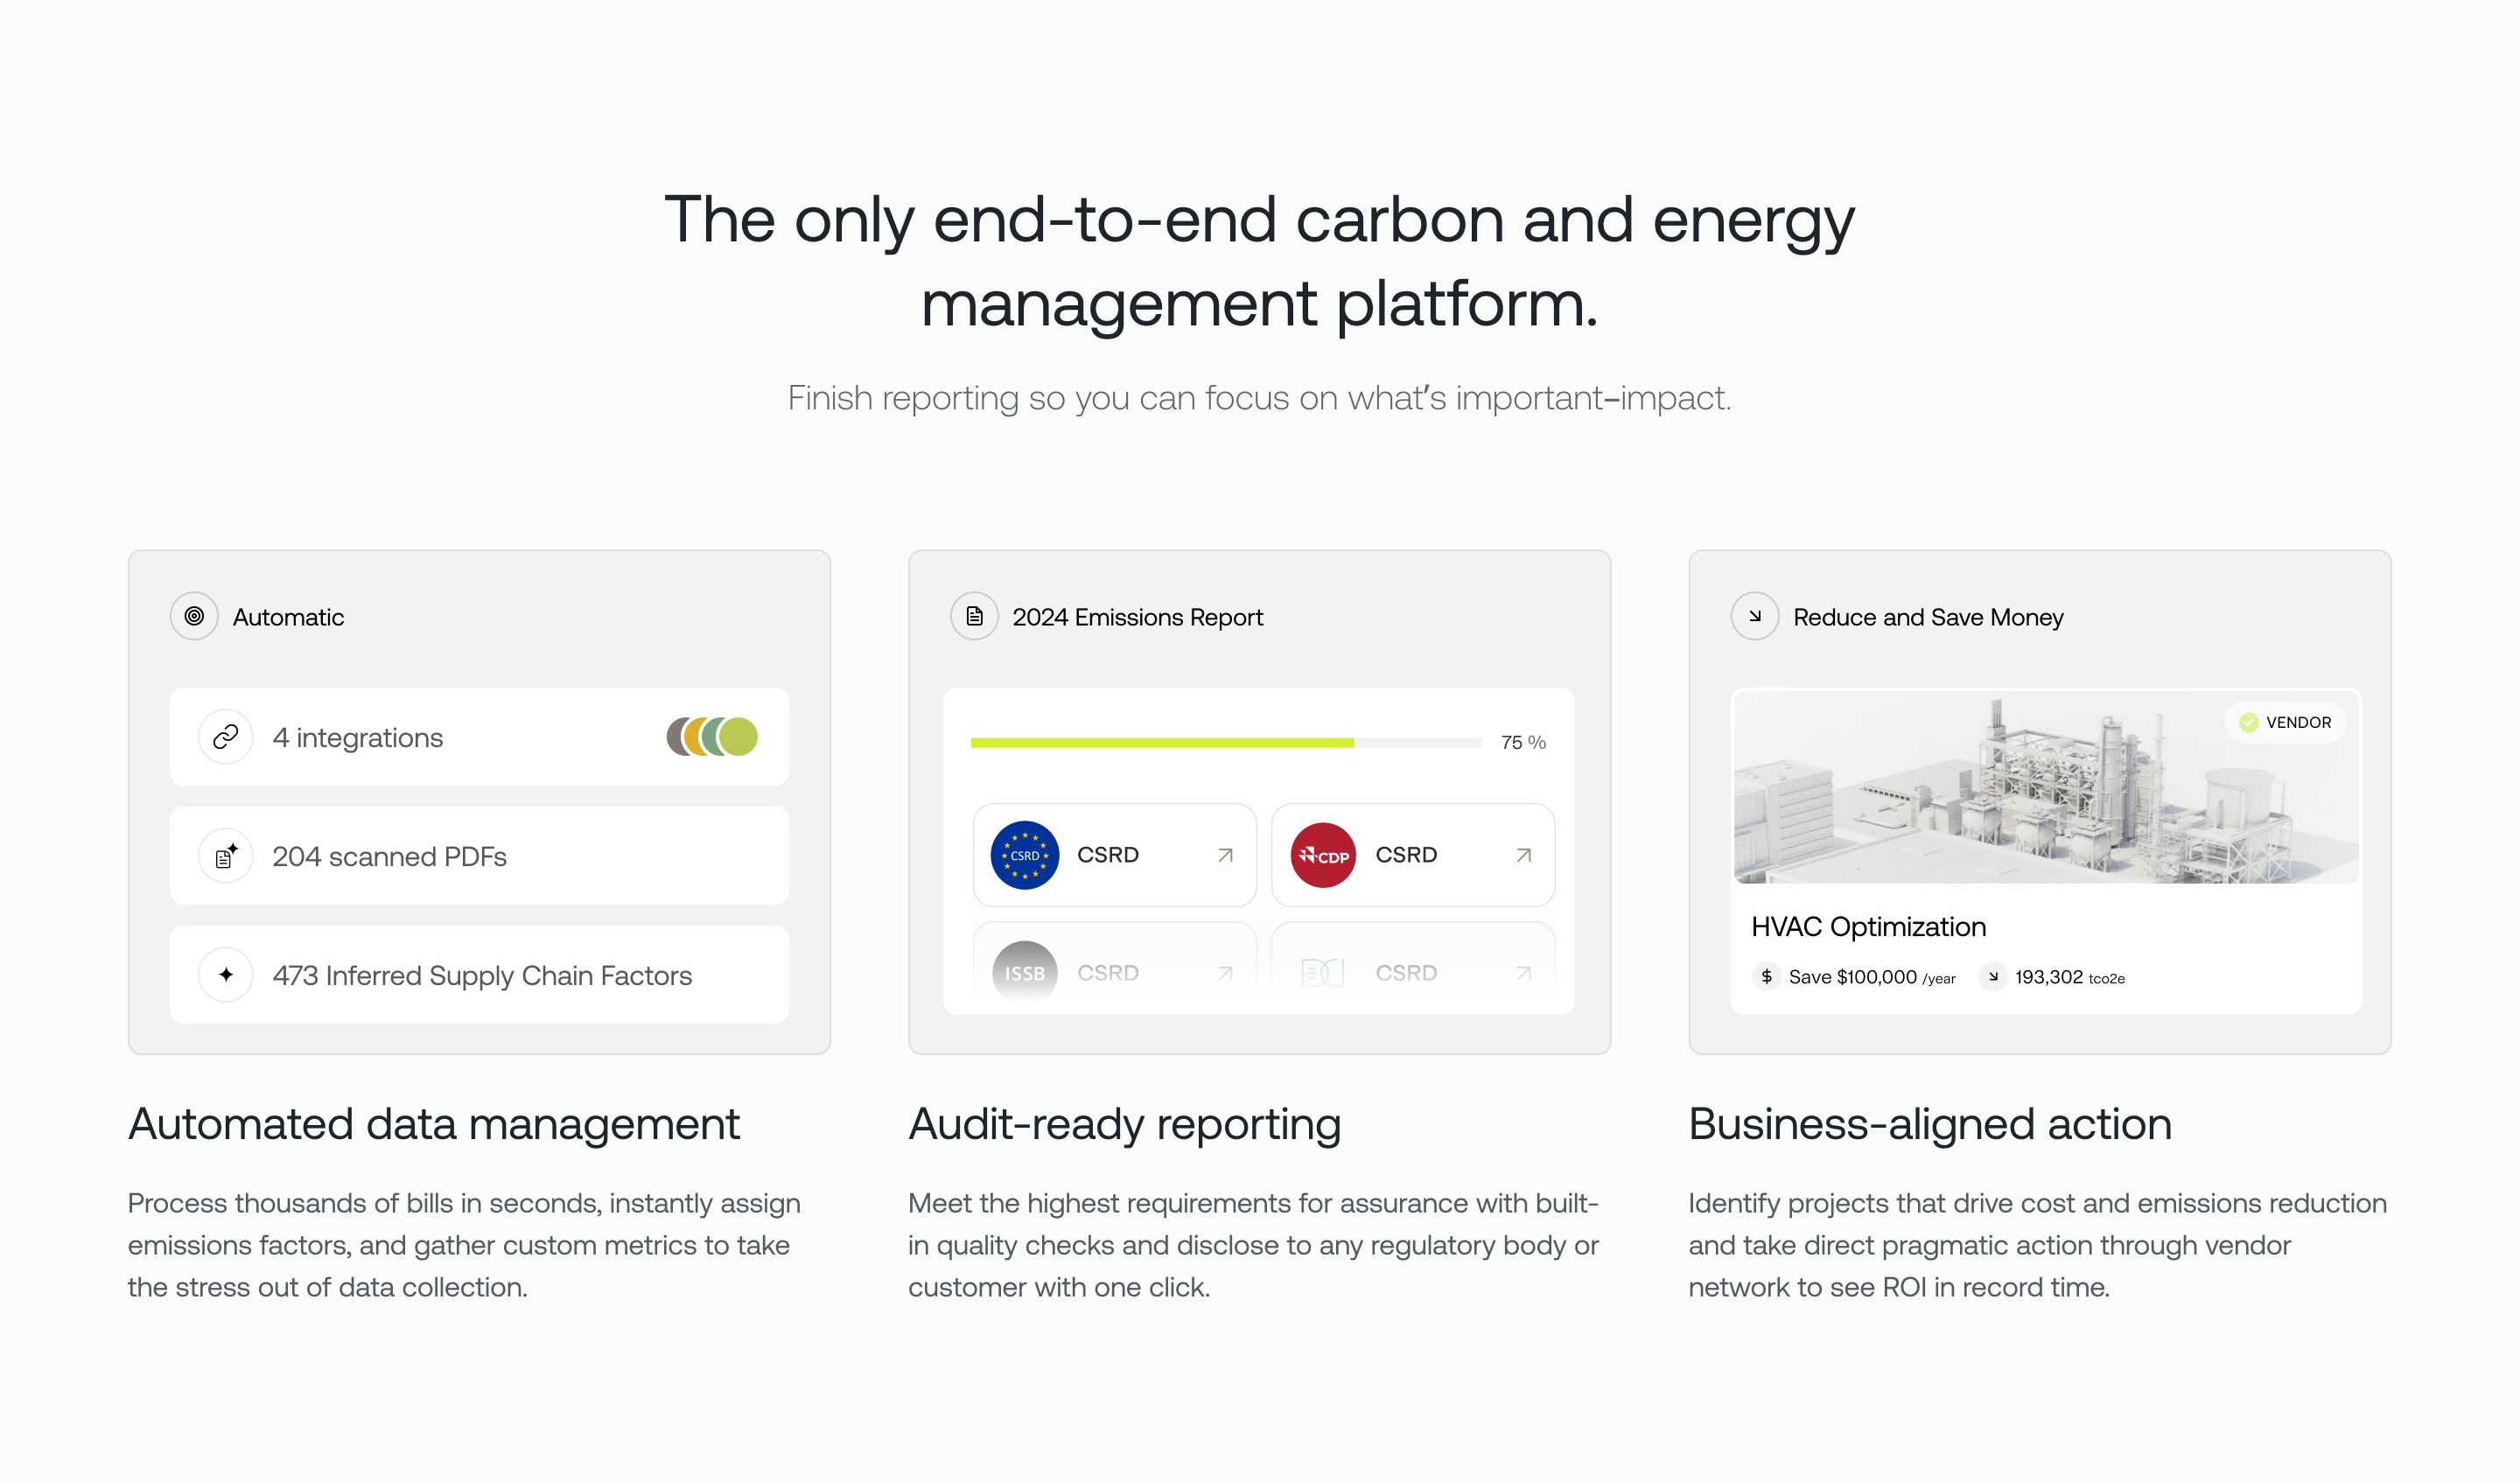Click the Business-aligned action heading
2520x1482 pixels.
(1930, 1125)
